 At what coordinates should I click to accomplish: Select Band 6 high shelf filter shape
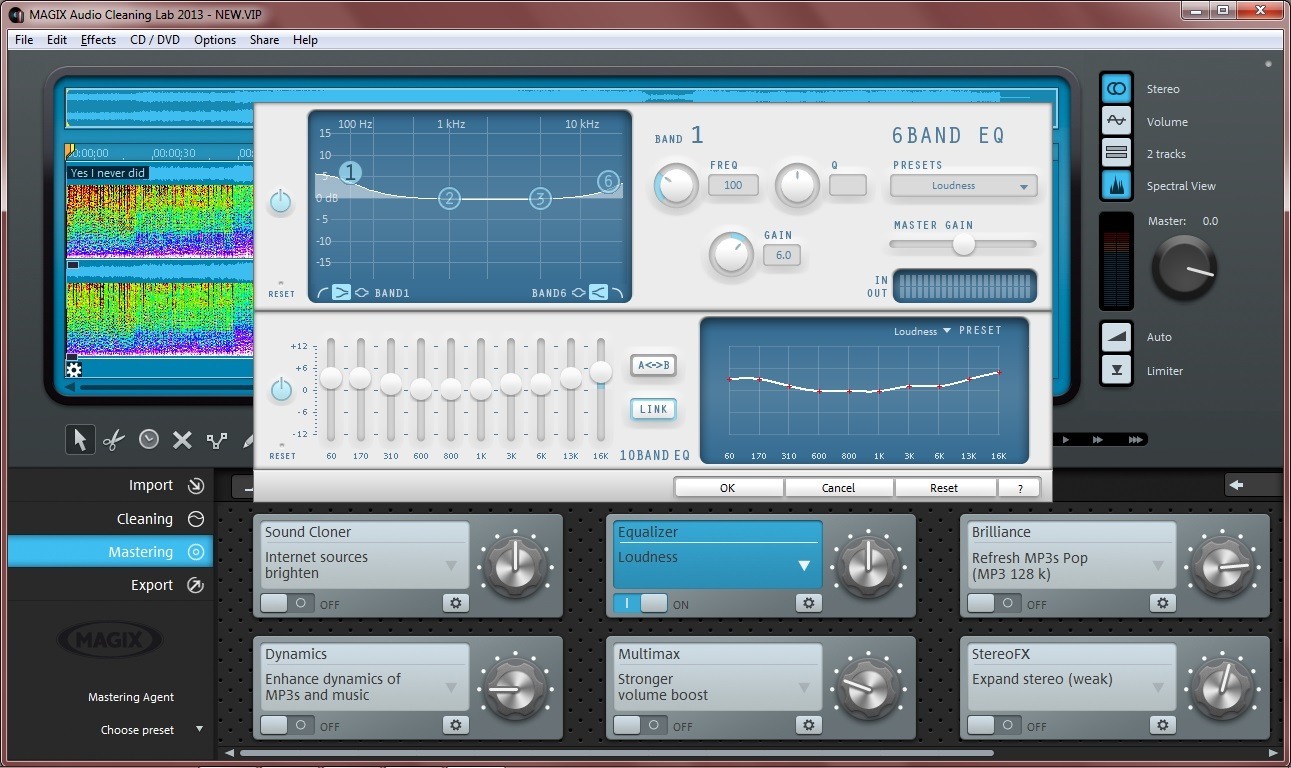pos(598,292)
